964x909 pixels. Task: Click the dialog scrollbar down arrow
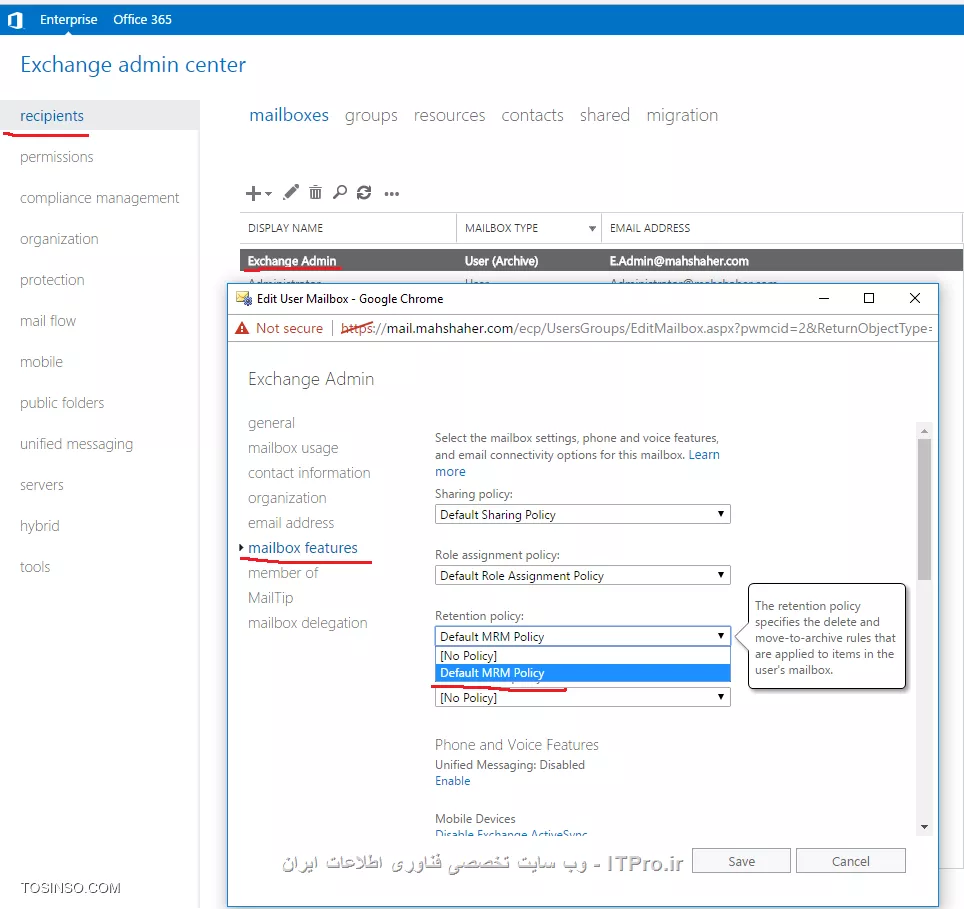click(x=924, y=827)
